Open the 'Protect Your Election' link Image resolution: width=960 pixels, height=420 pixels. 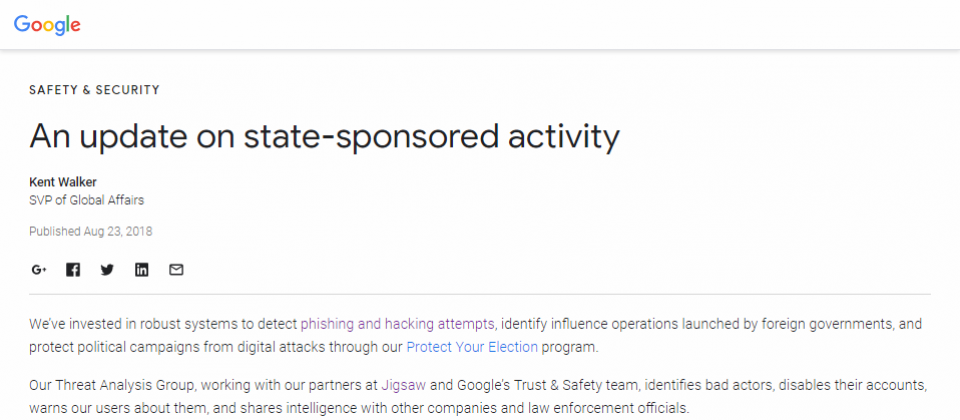[472, 347]
